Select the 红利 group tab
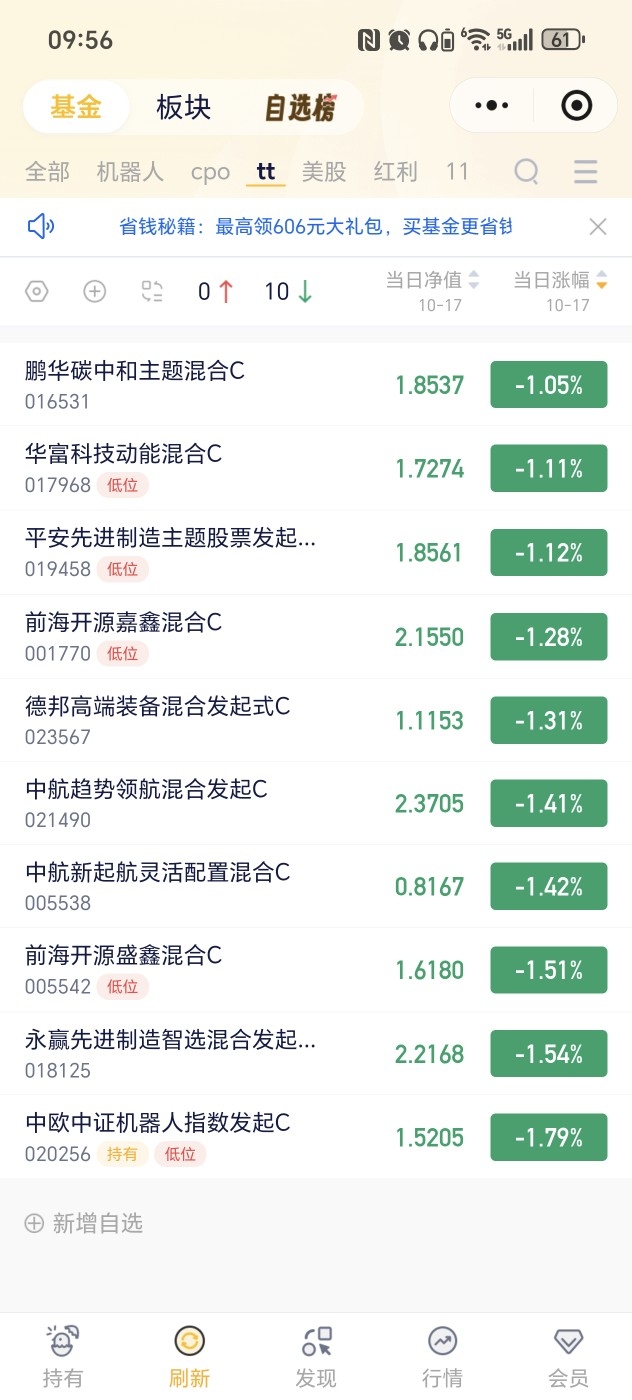The image size is (632, 1400). (395, 172)
